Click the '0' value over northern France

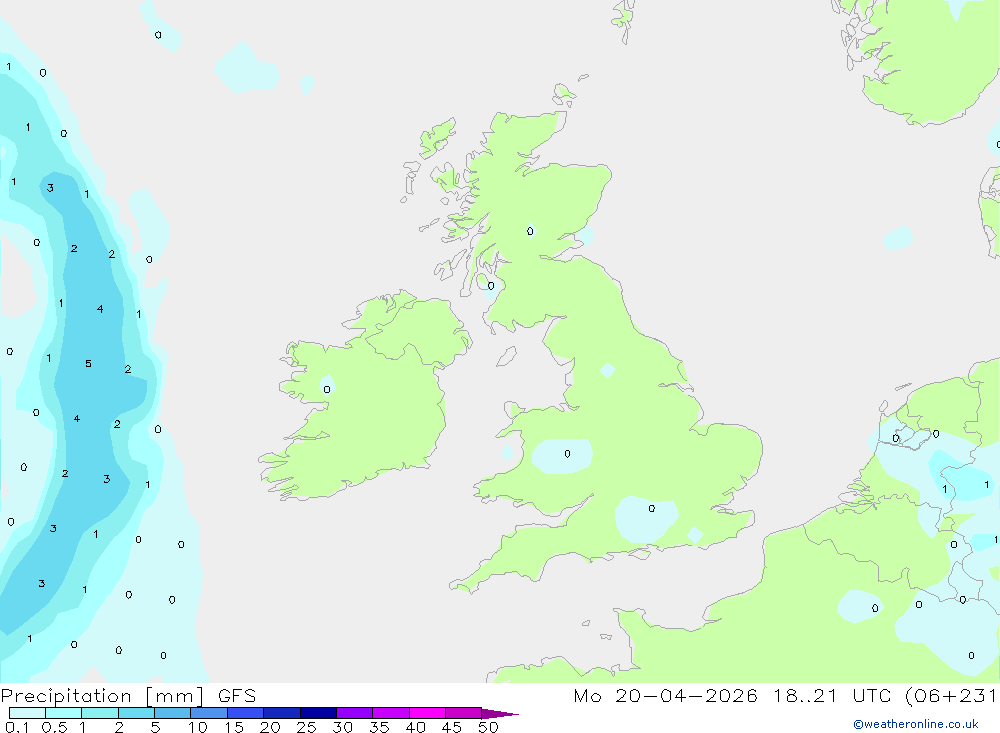pyautogui.click(x=875, y=608)
